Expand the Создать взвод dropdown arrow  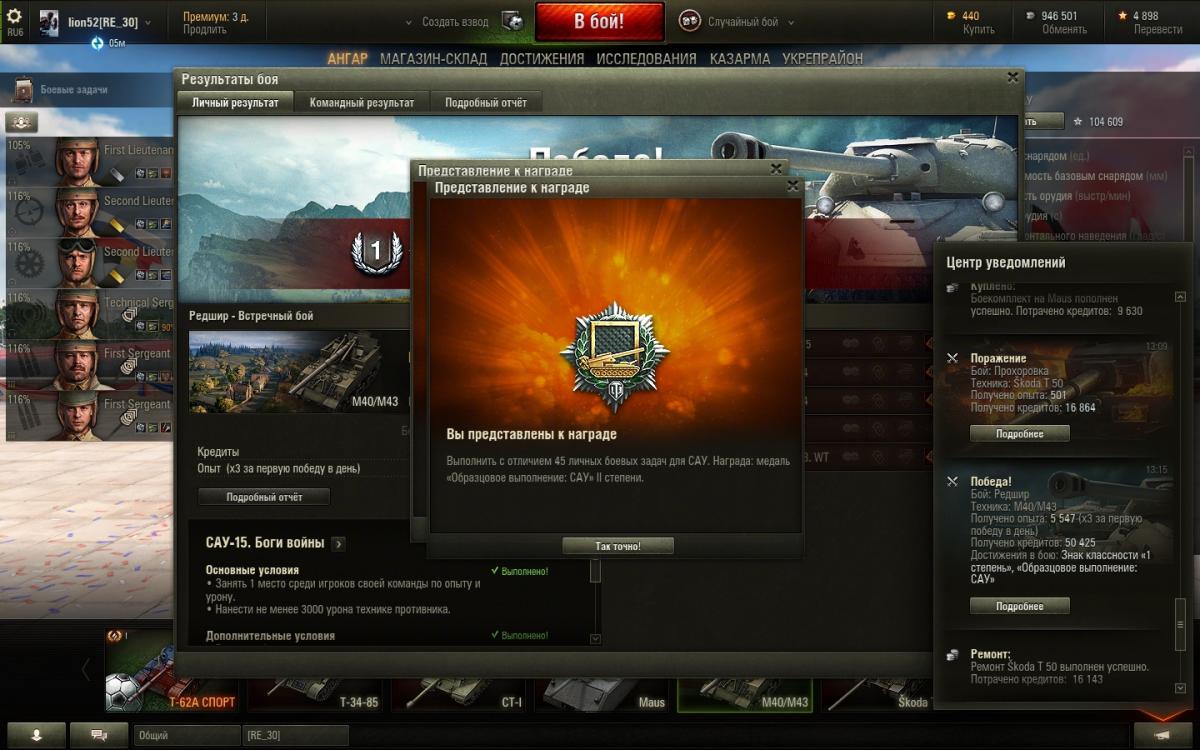[408, 22]
